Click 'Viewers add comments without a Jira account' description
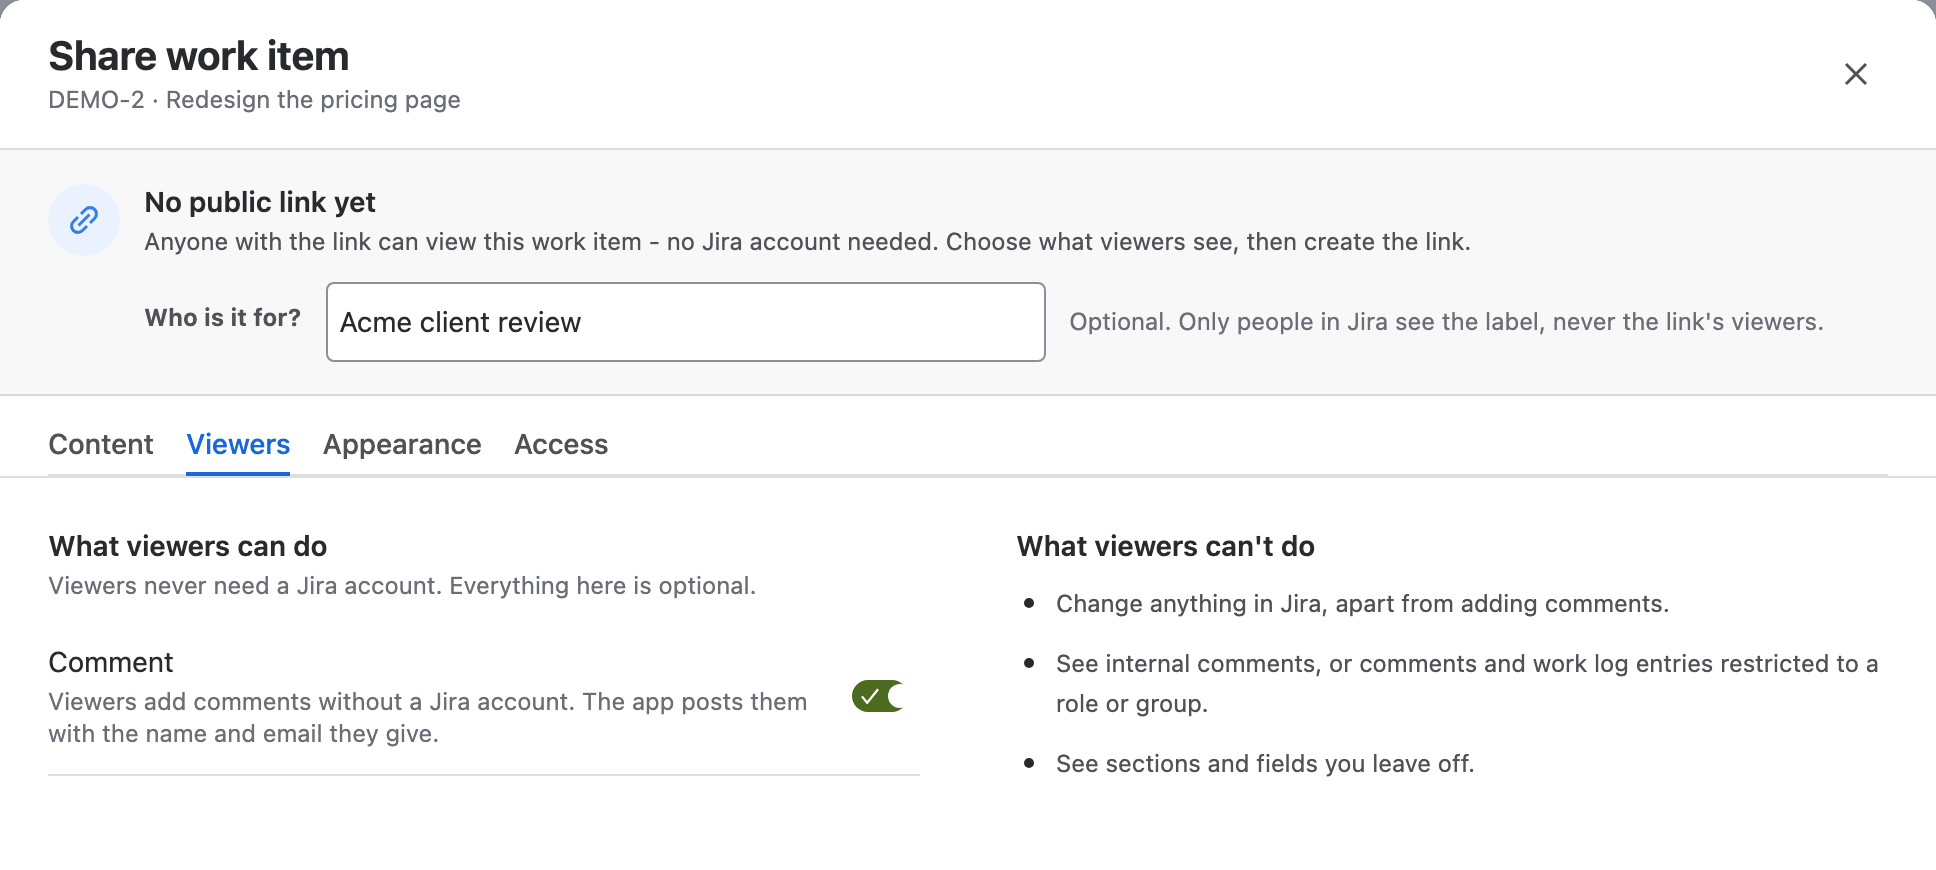Viewport: 1936px width, 870px height. point(428,718)
